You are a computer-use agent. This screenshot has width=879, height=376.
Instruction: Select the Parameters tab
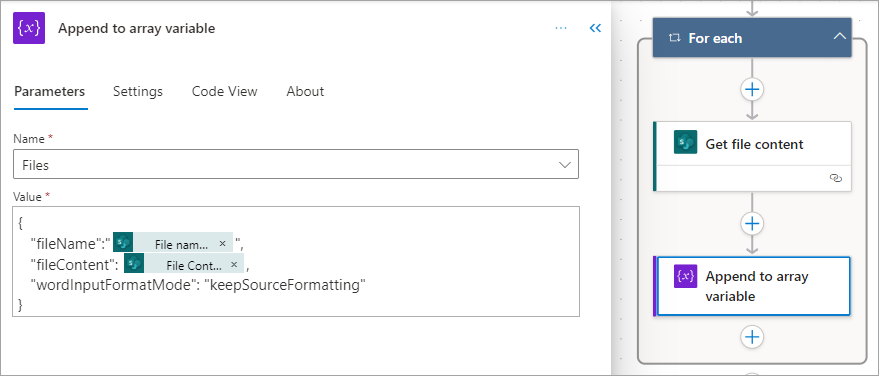49,91
